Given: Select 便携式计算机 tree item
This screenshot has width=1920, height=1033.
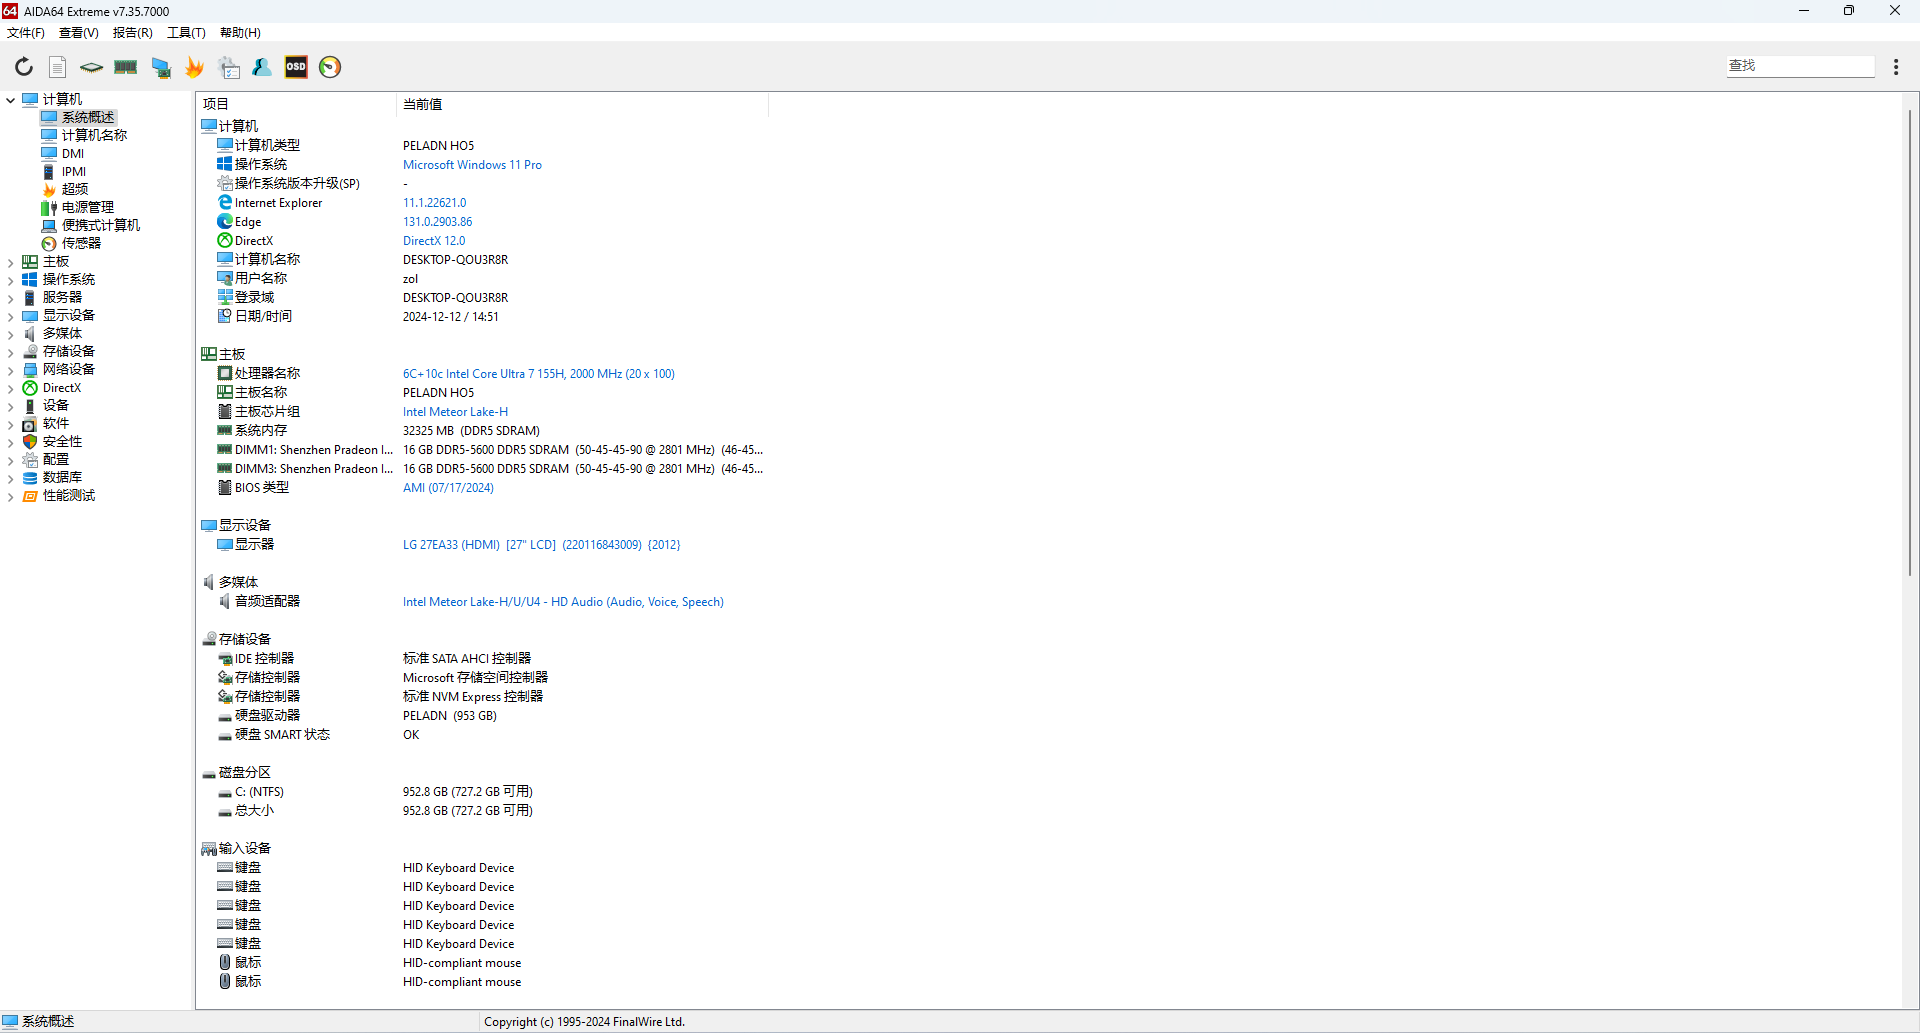Looking at the screenshot, I should point(101,225).
